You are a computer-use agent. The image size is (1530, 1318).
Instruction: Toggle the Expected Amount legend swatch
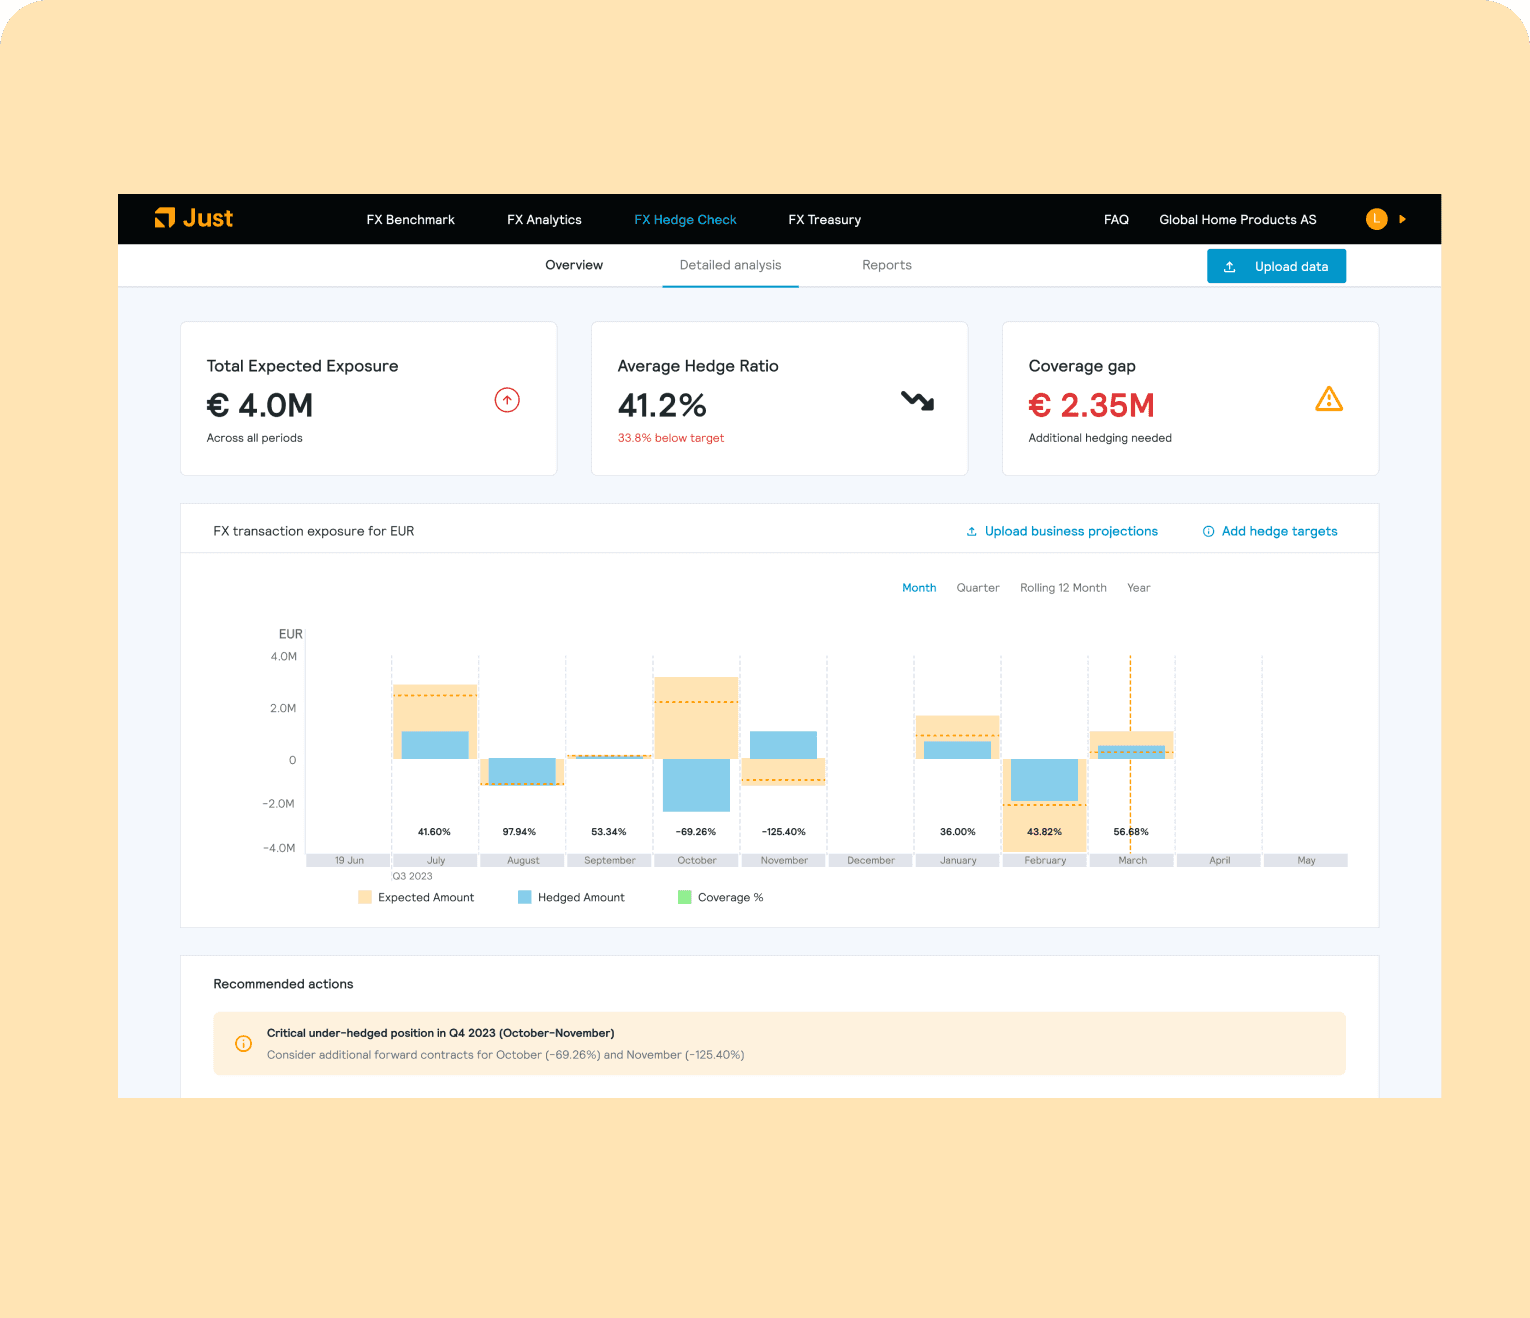365,897
